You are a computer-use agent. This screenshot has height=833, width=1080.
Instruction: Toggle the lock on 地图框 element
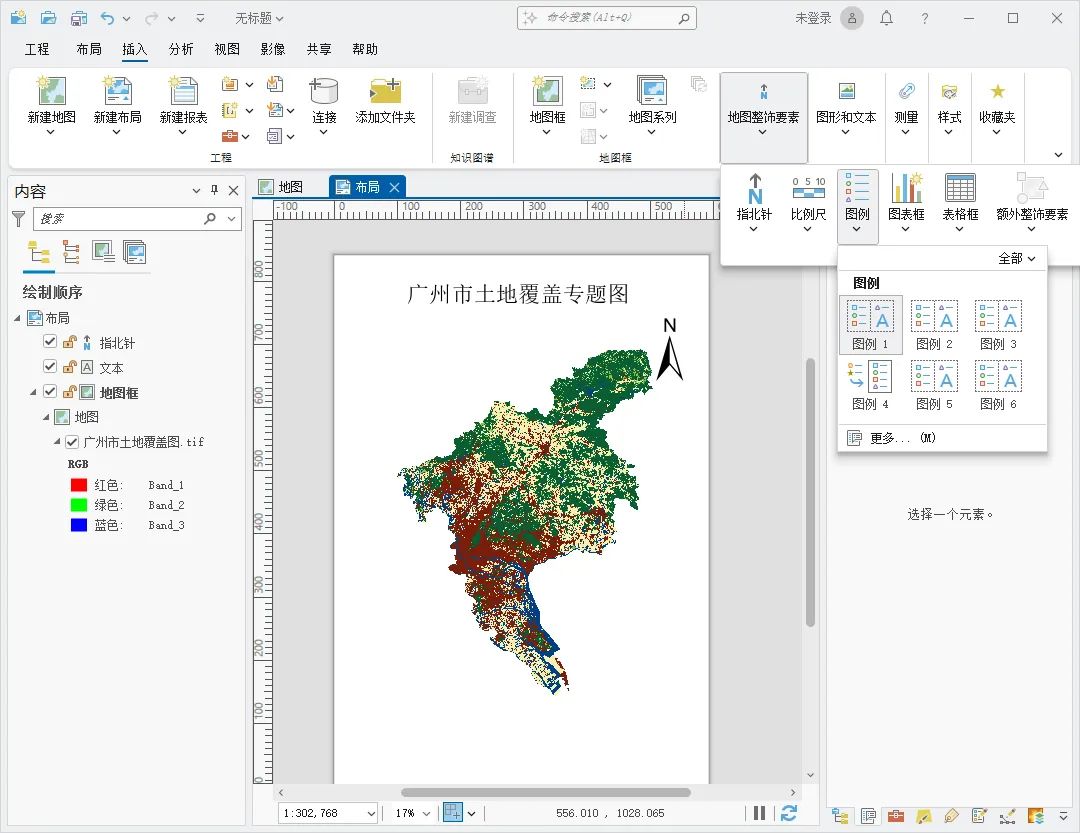pyautogui.click(x=70, y=391)
